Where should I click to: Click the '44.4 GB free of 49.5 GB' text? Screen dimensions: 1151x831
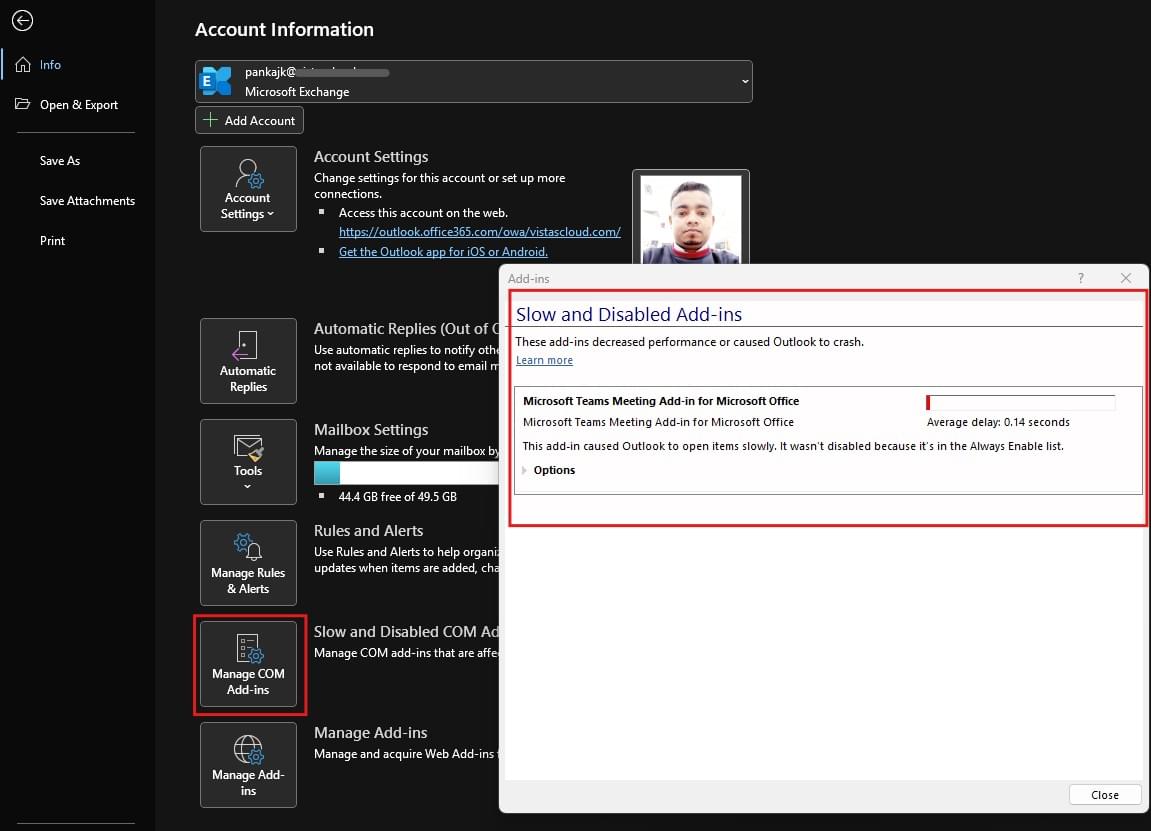397,497
